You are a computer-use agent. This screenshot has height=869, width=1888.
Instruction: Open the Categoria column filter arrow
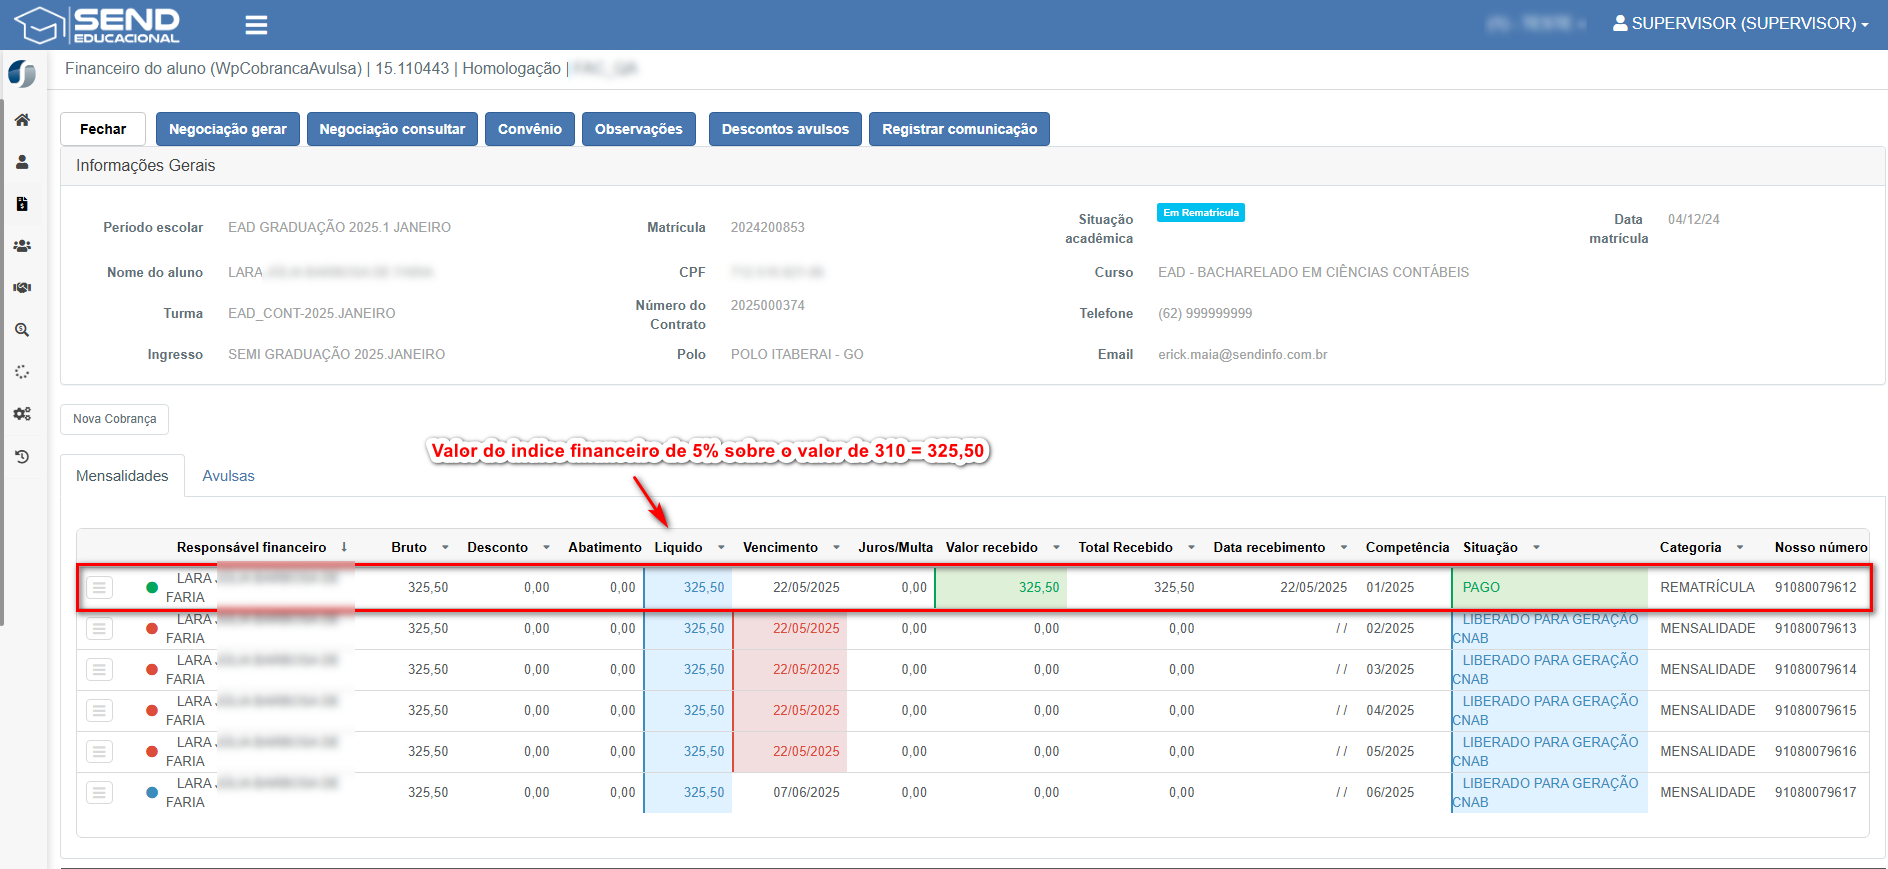point(1740,548)
